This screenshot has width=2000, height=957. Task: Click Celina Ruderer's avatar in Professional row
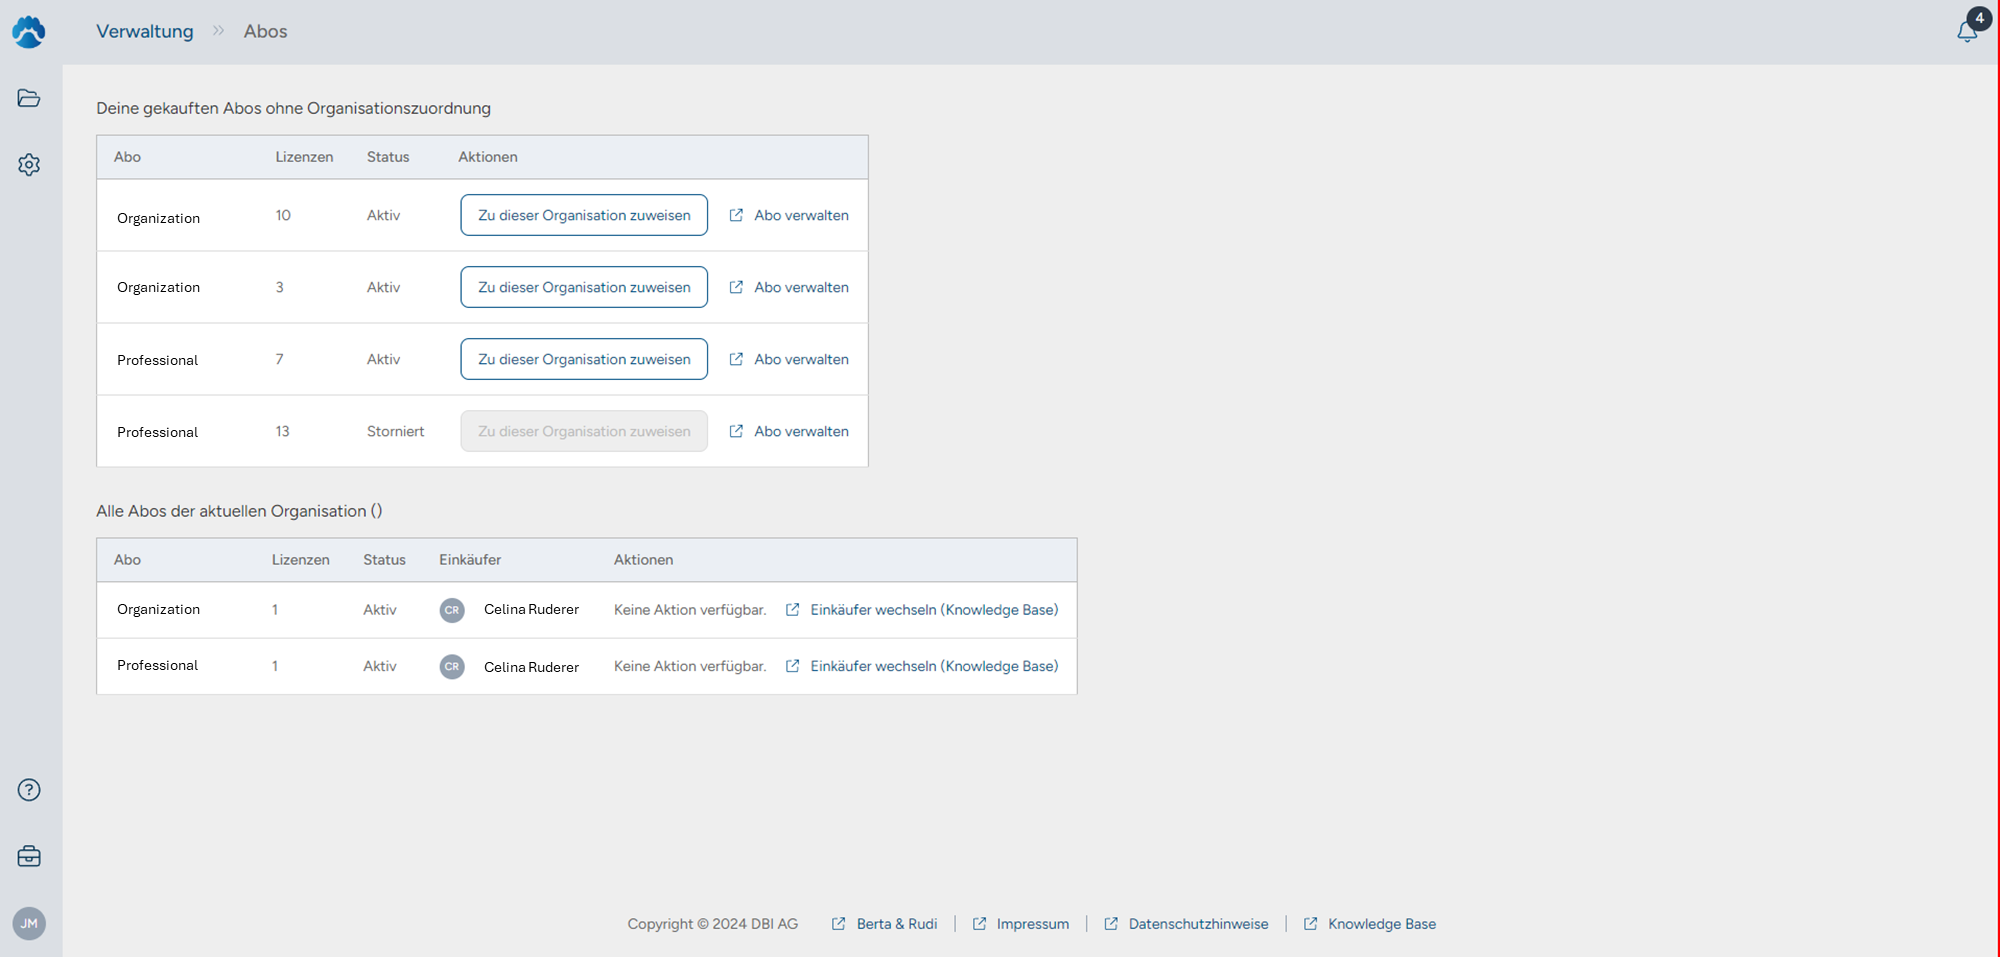pos(452,666)
